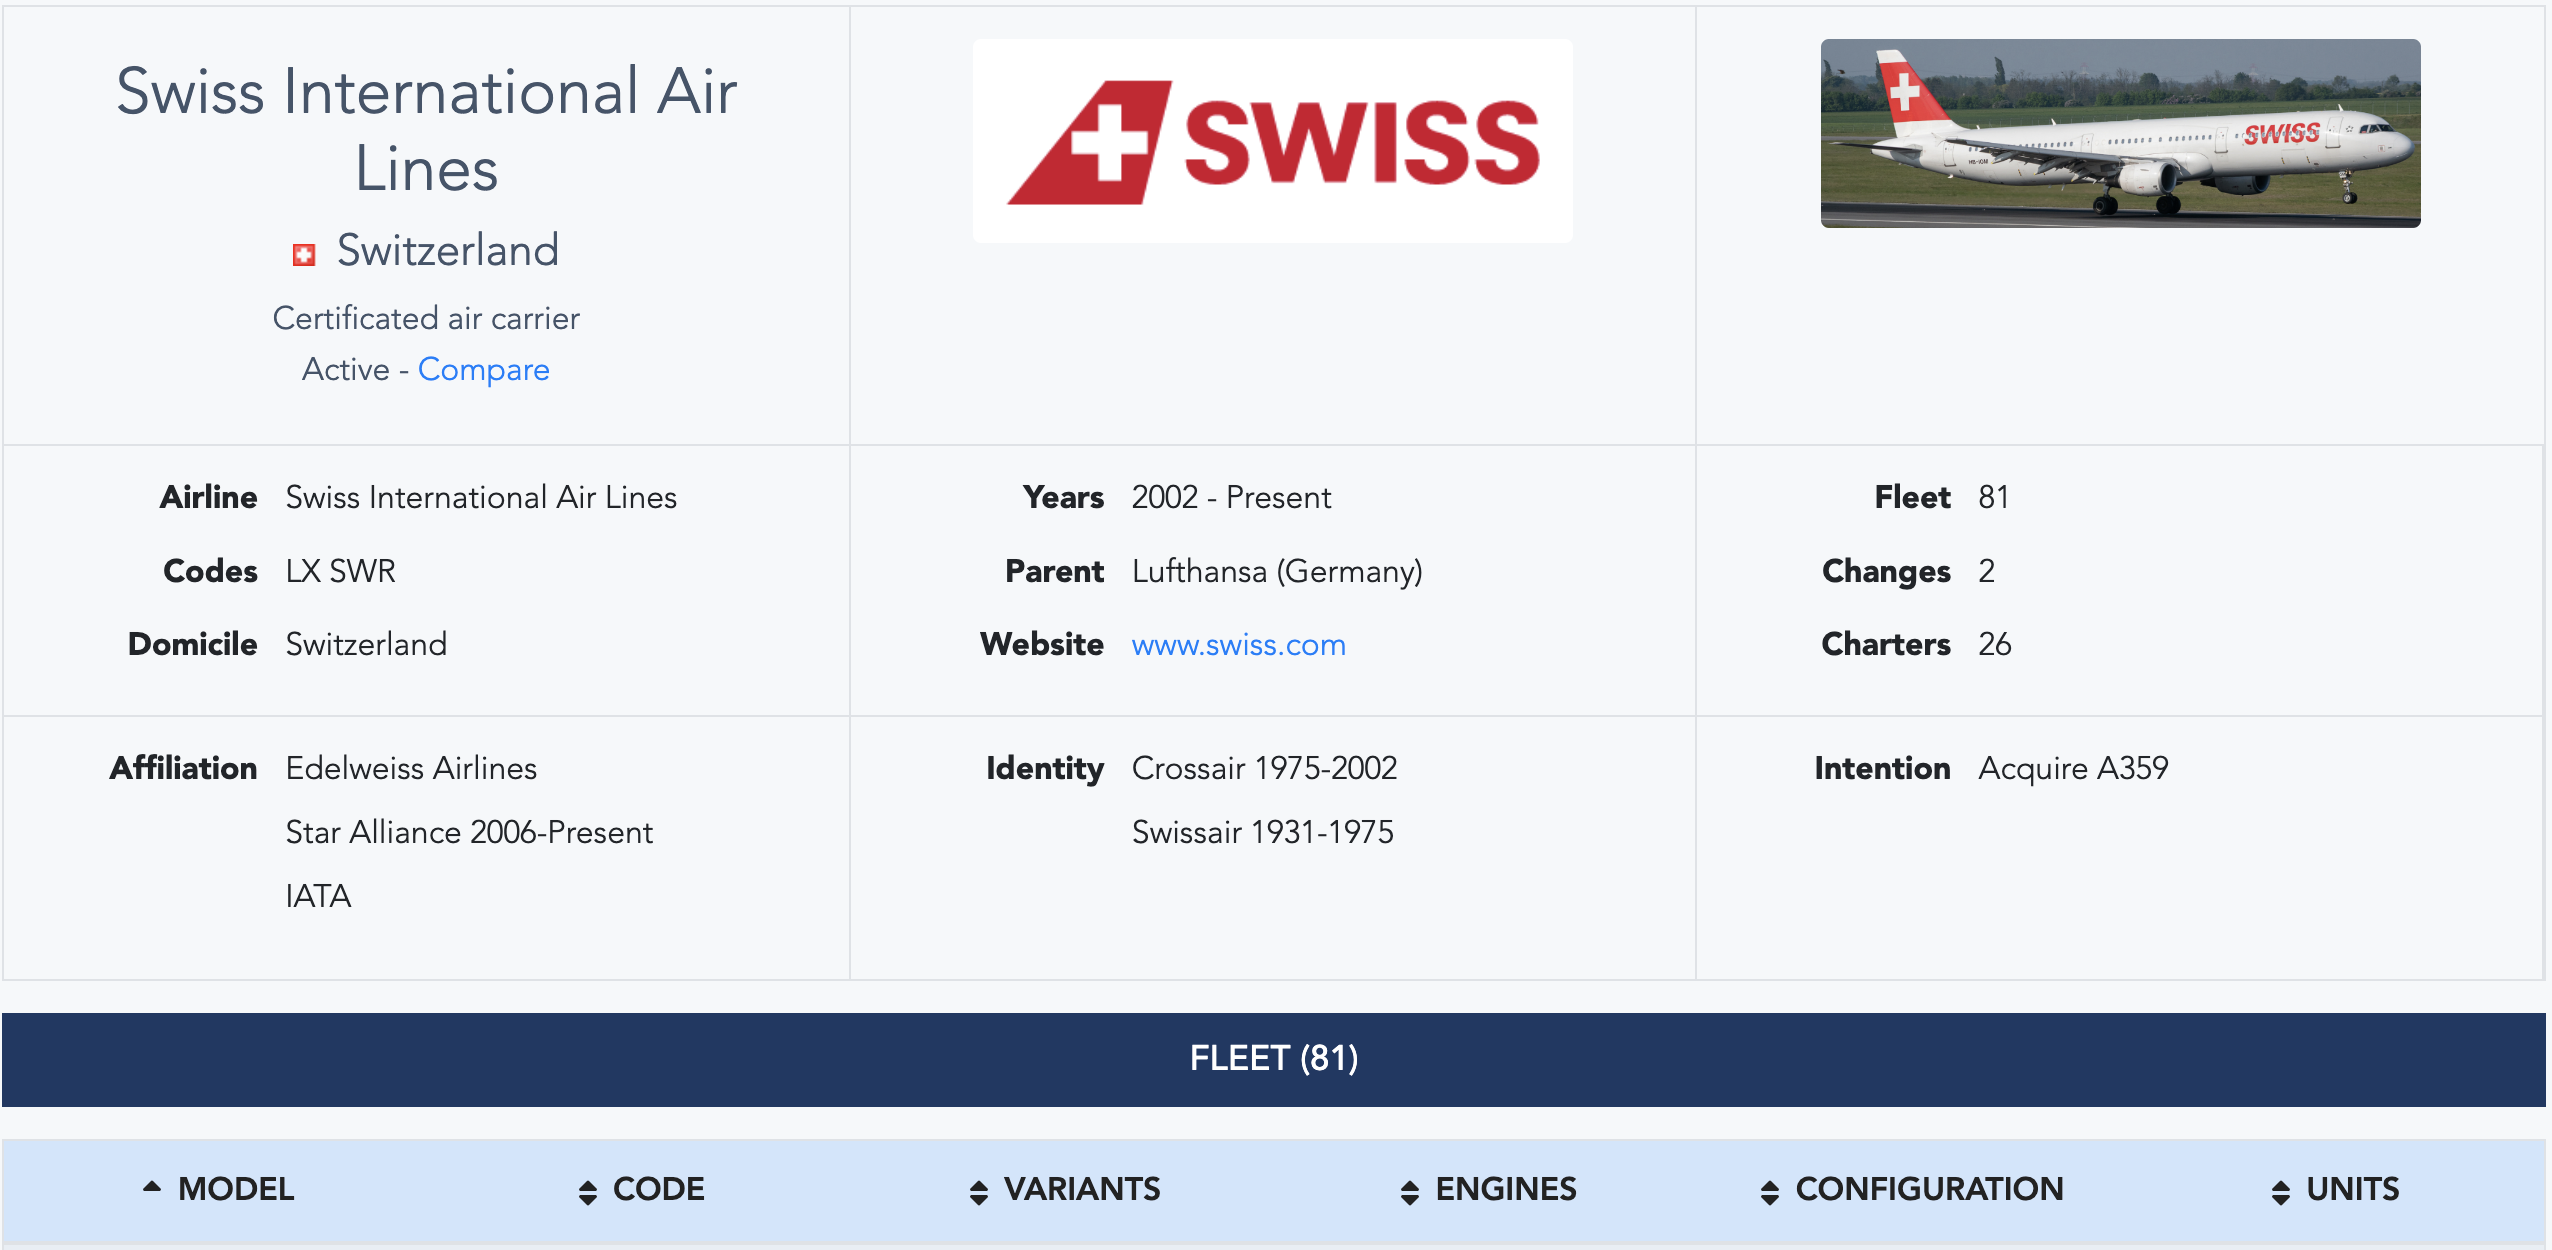The width and height of the screenshot is (2552, 1250).
Task: Click the Swissair 1931-1975 identity entry
Action: coord(1262,832)
